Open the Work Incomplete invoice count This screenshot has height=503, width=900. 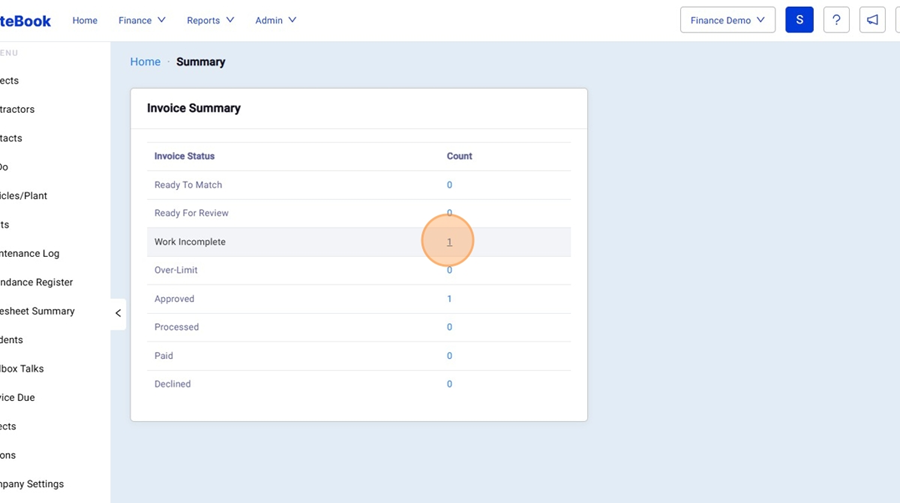(x=449, y=242)
